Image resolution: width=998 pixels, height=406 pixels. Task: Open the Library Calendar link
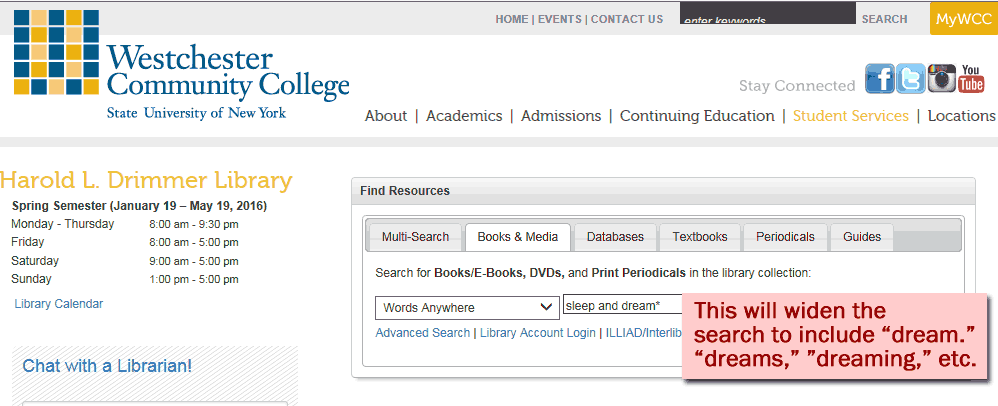[x=59, y=304]
